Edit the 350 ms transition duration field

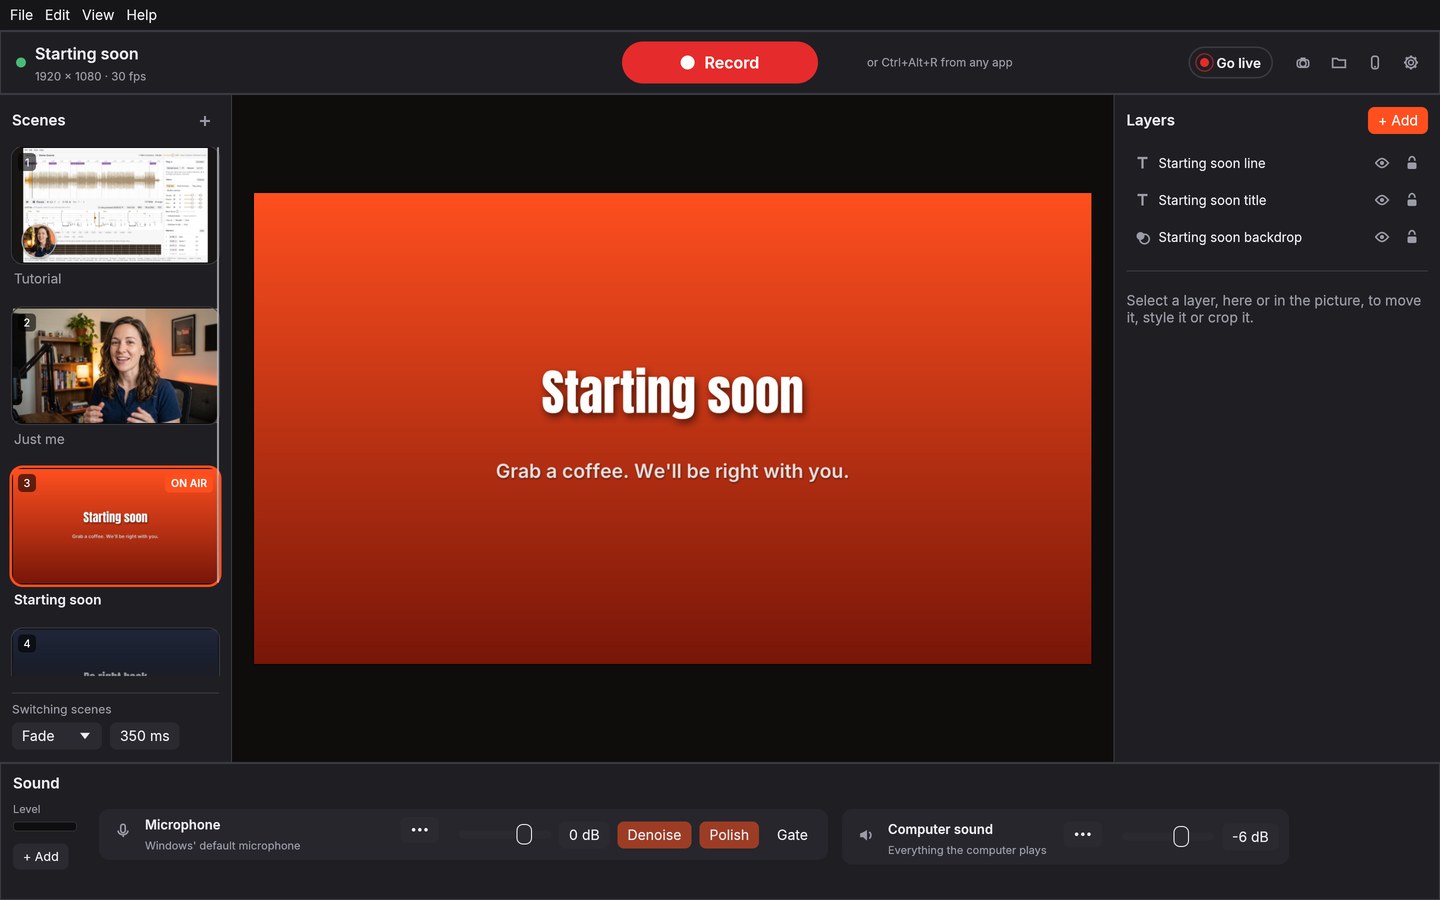click(x=145, y=736)
